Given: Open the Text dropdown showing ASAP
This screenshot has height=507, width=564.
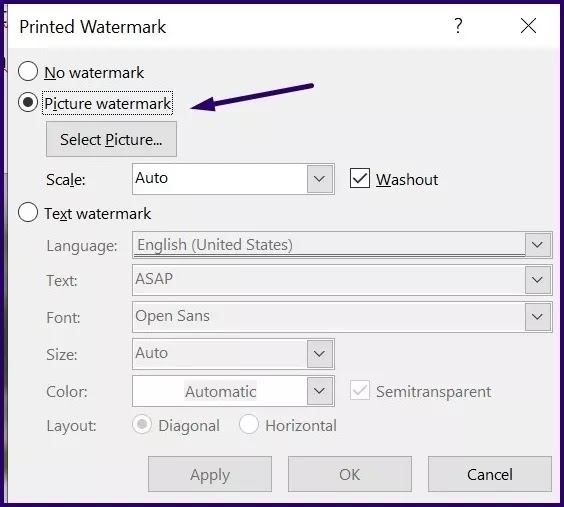Looking at the screenshot, I should coord(537,280).
